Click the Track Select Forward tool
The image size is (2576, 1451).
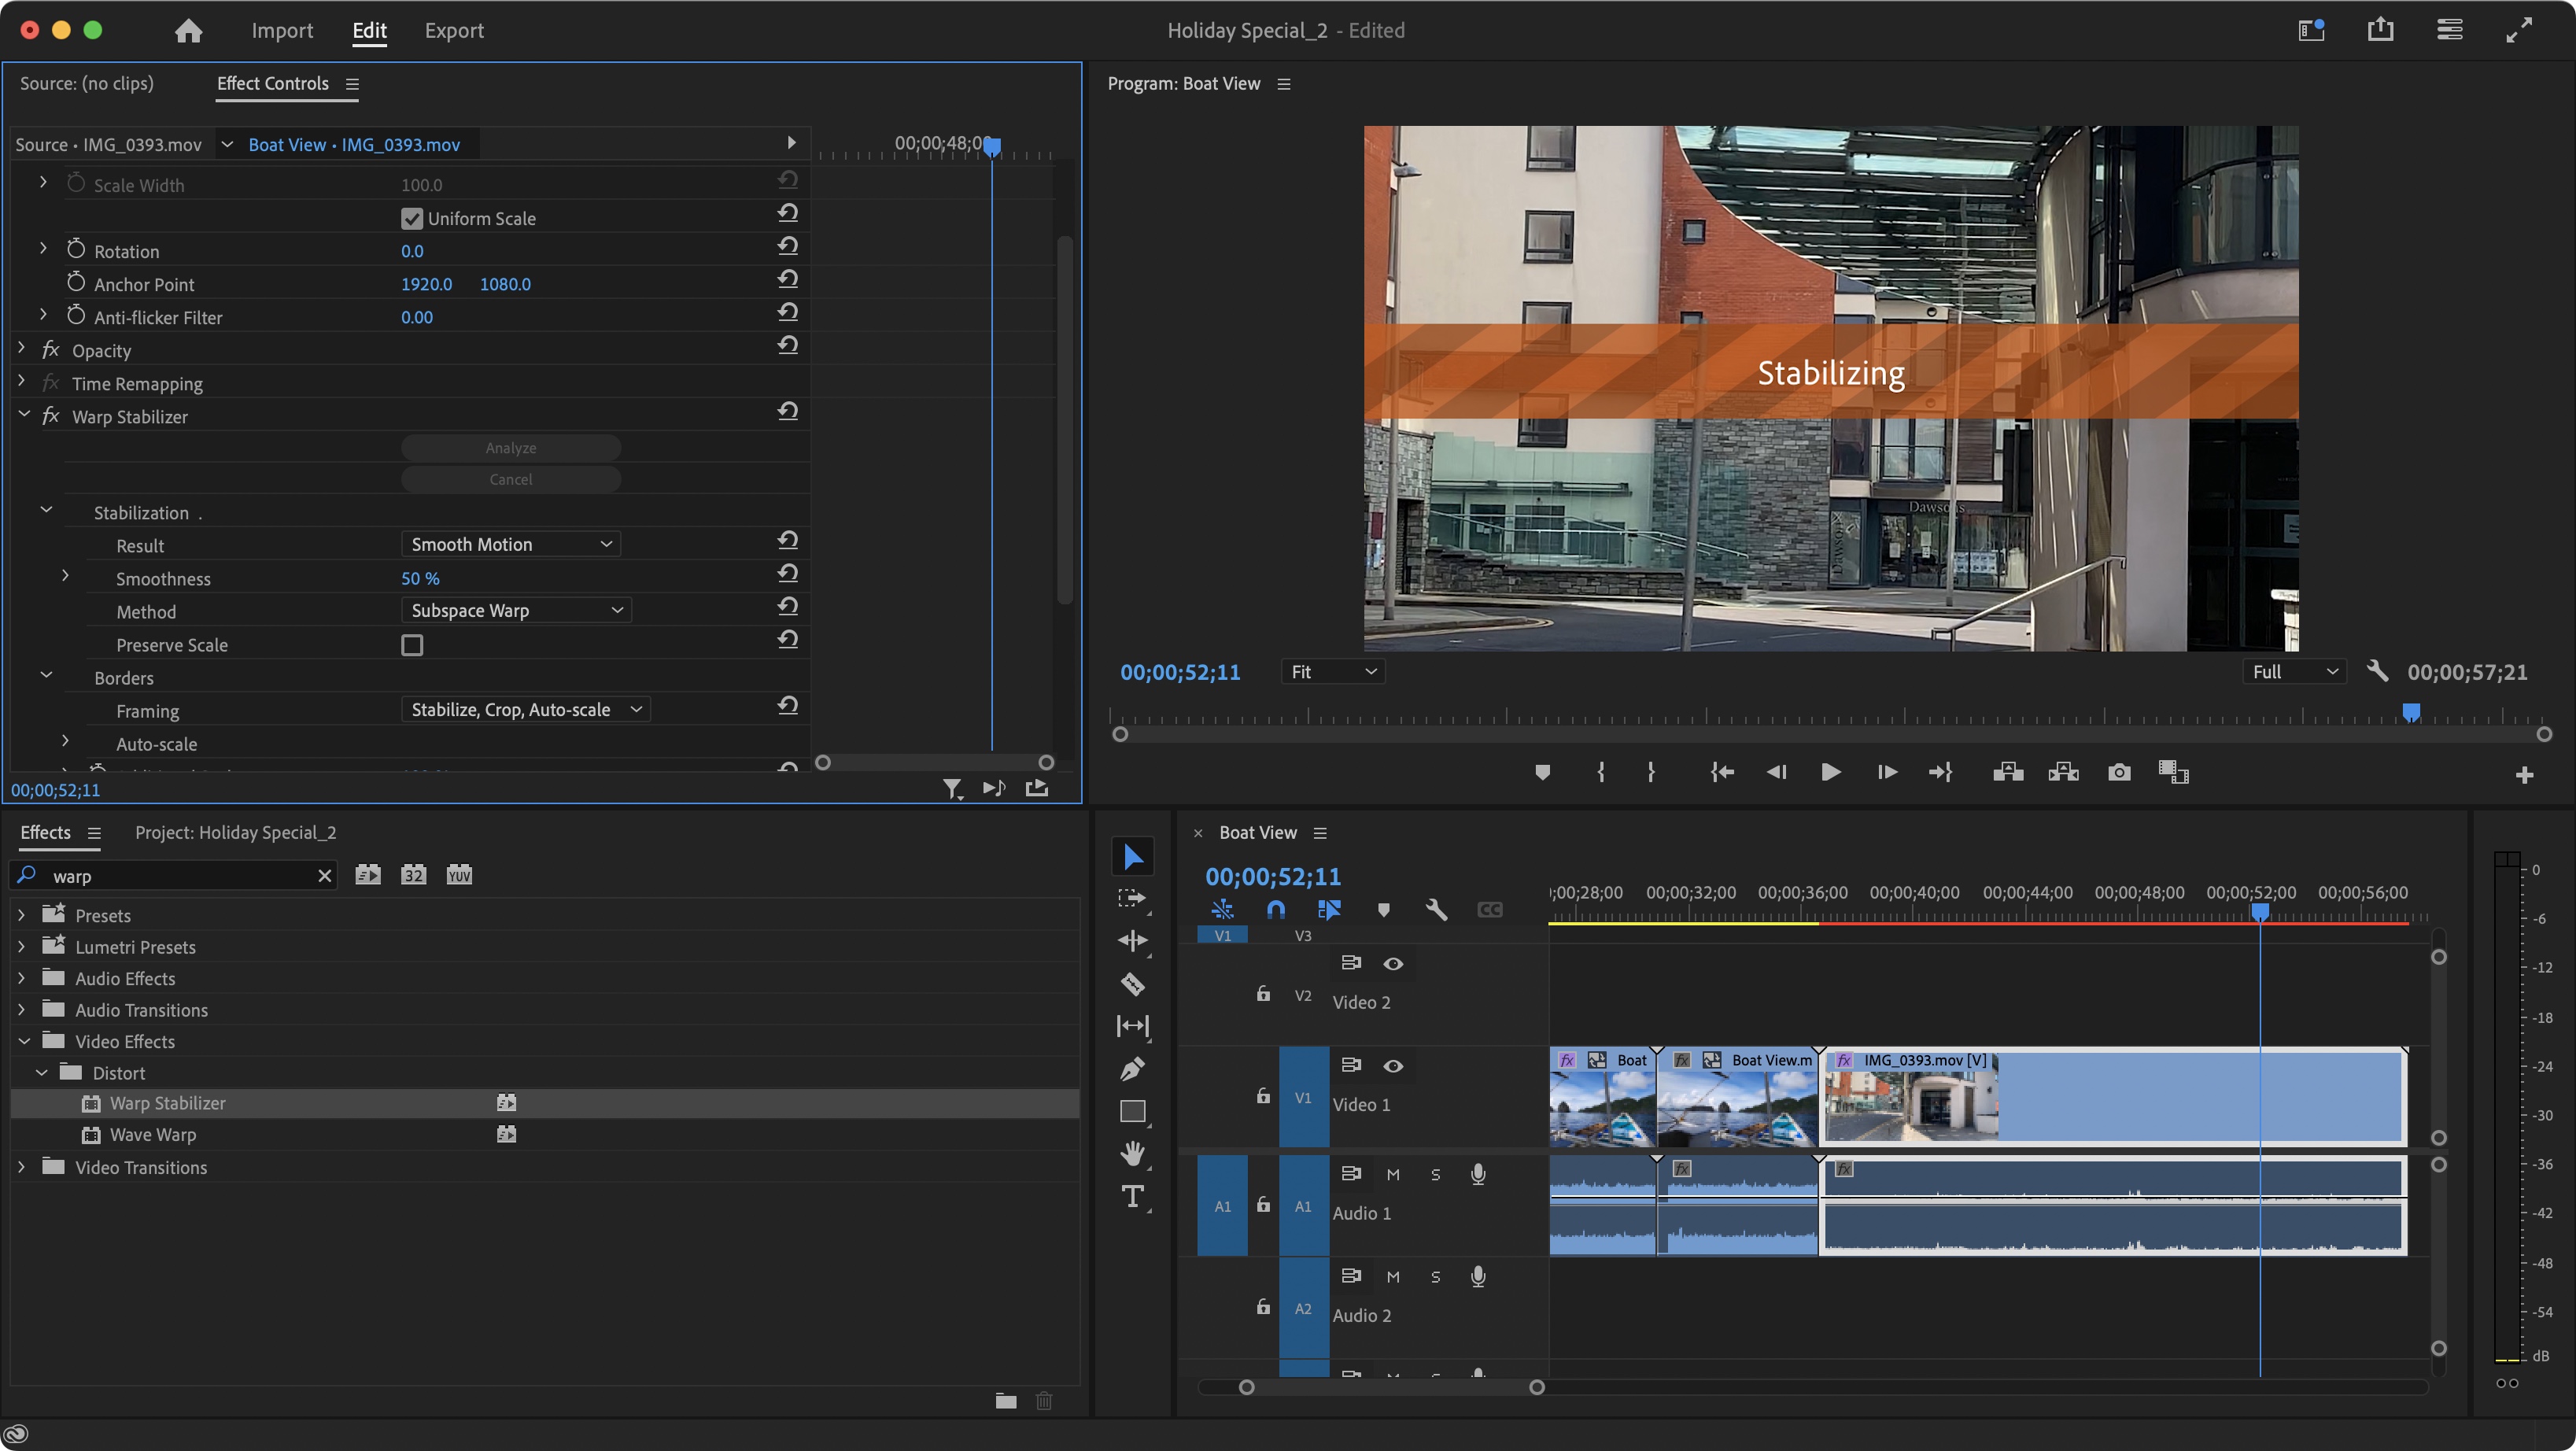(1132, 901)
